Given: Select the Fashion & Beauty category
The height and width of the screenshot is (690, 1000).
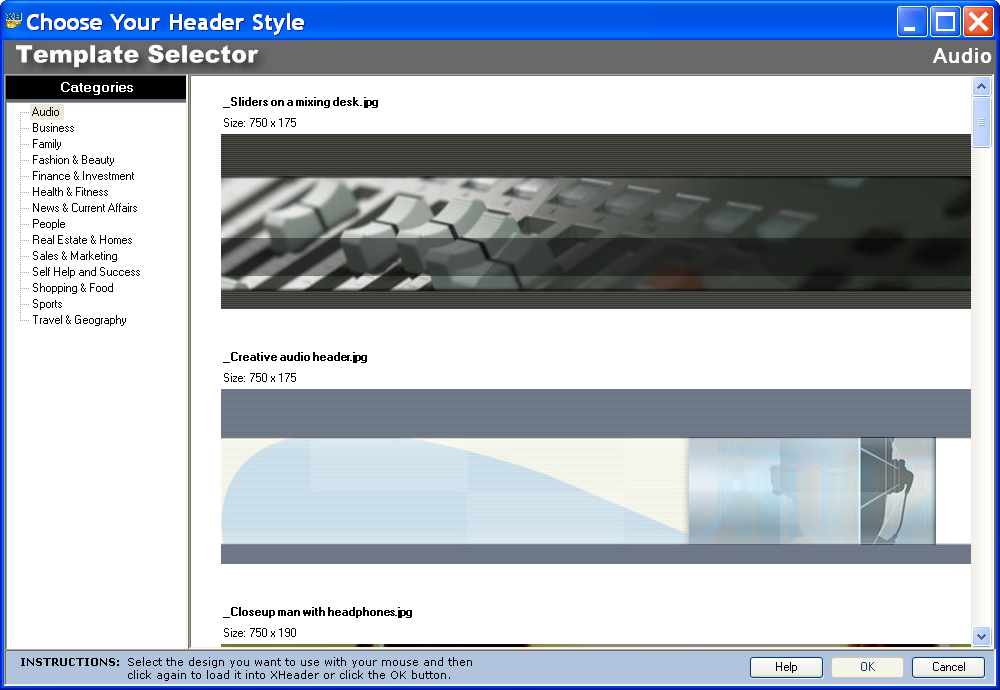Looking at the screenshot, I should point(73,159).
